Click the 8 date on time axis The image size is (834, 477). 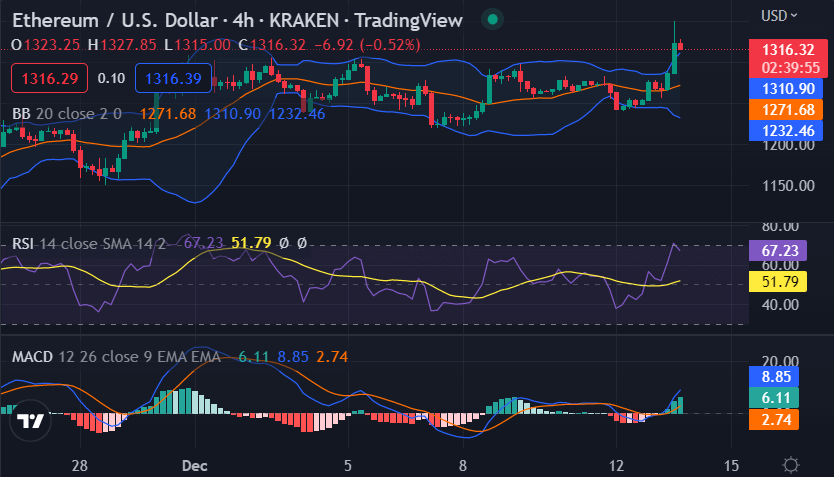tap(463, 466)
